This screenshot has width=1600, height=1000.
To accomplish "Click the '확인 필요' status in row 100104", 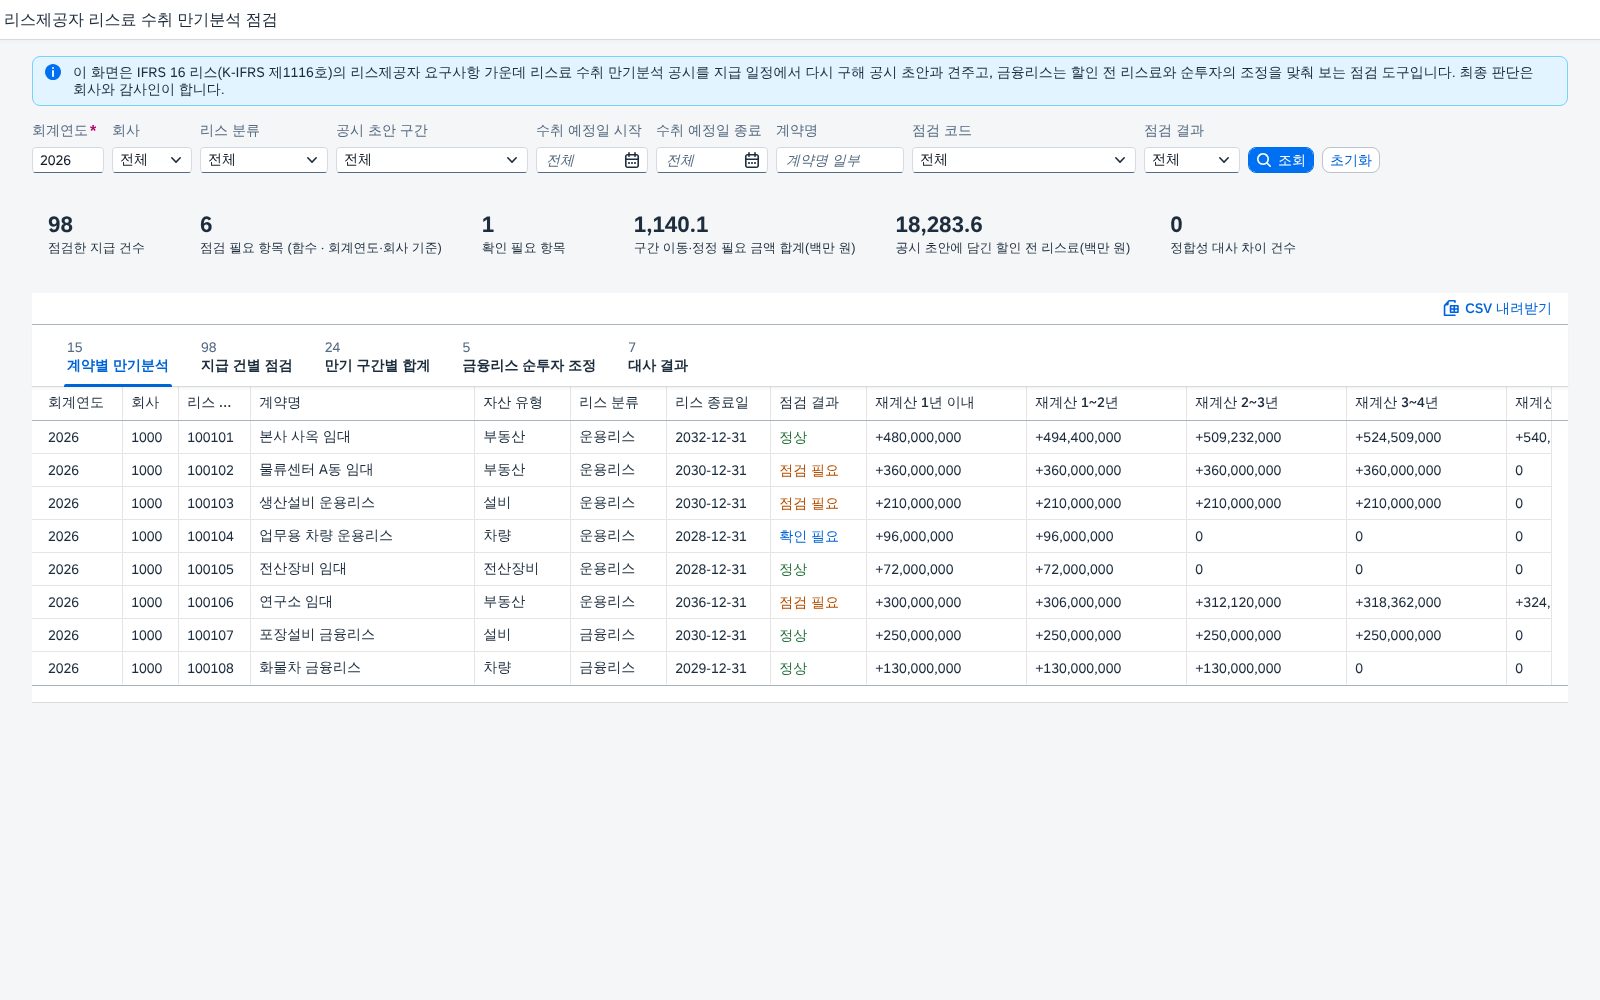I will [x=809, y=536].
